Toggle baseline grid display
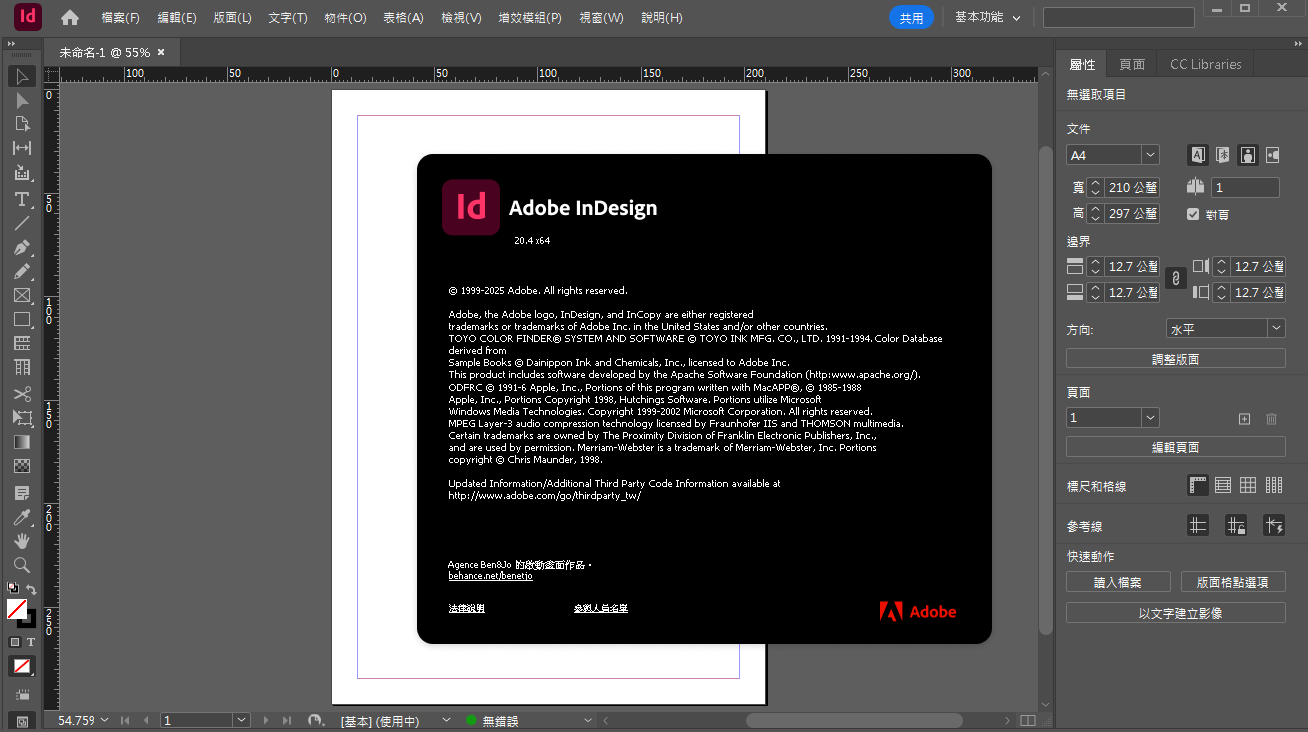The height and width of the screenshot is (732, 1308). [1223, 485]
